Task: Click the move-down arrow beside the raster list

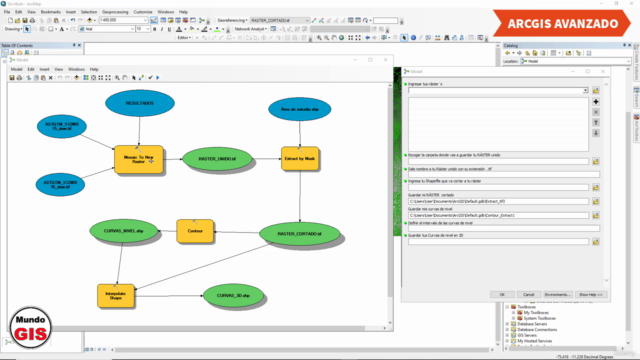Action: (x=596, y=133)
